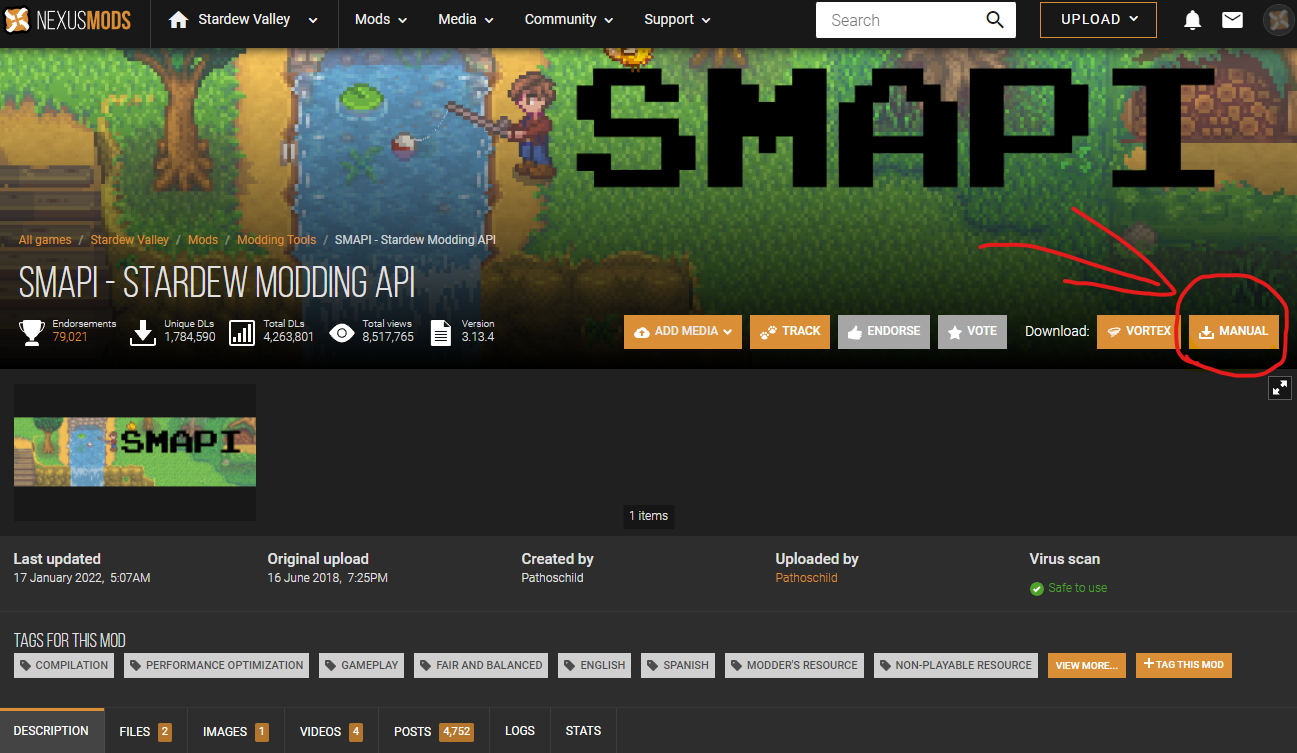Download with Vortex
Viewport: 1297px width, 753px height.
pos(1138,332)
